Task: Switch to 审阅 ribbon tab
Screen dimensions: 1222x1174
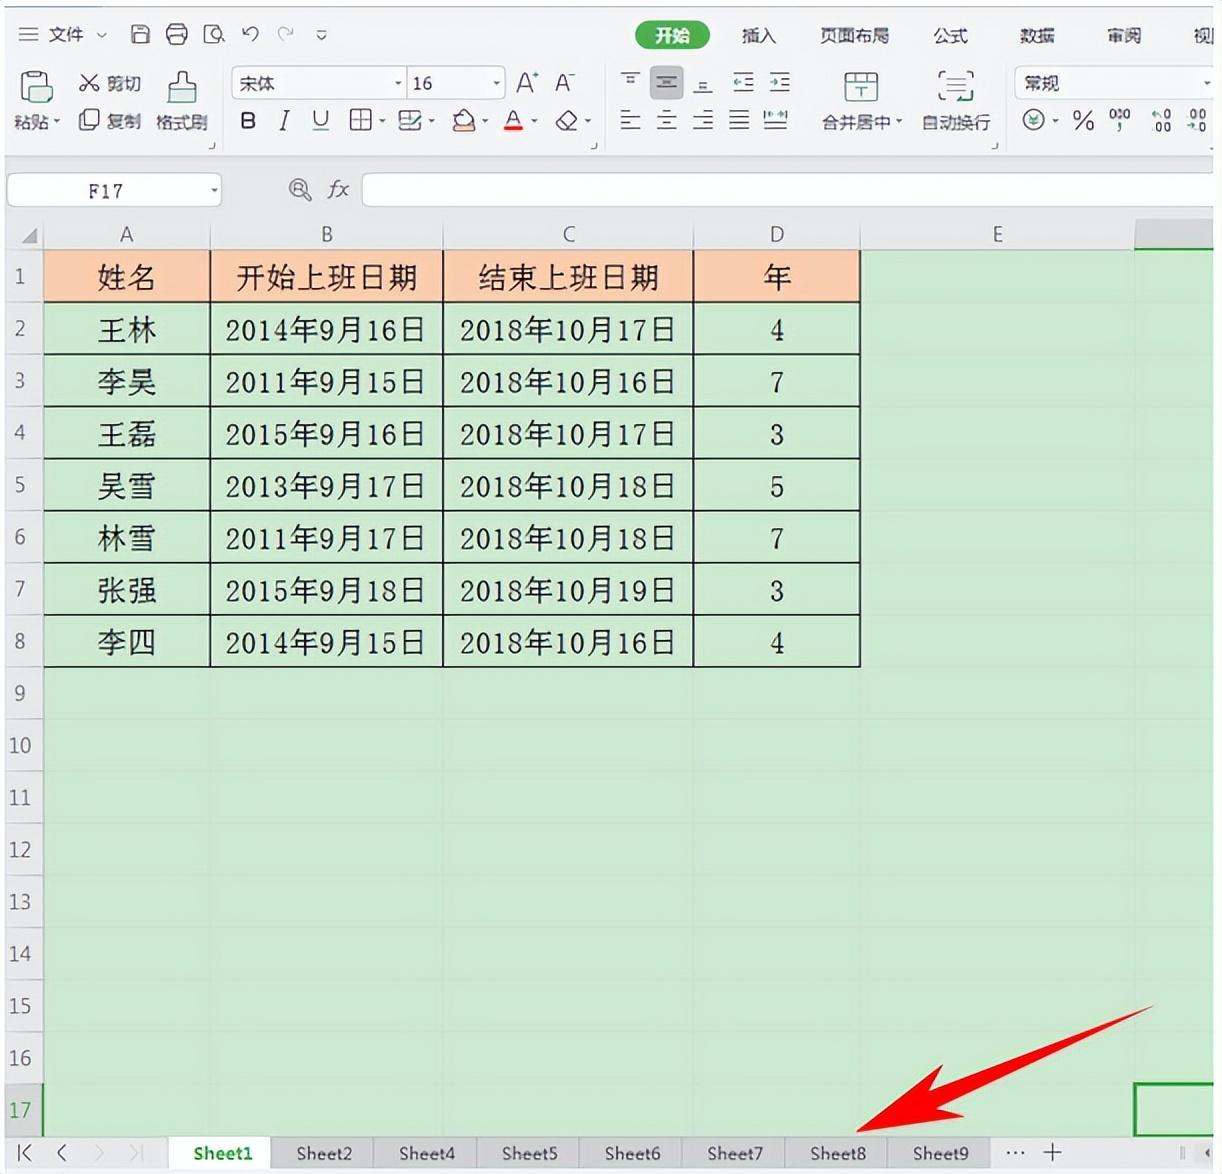Action: coord(1124,36)
